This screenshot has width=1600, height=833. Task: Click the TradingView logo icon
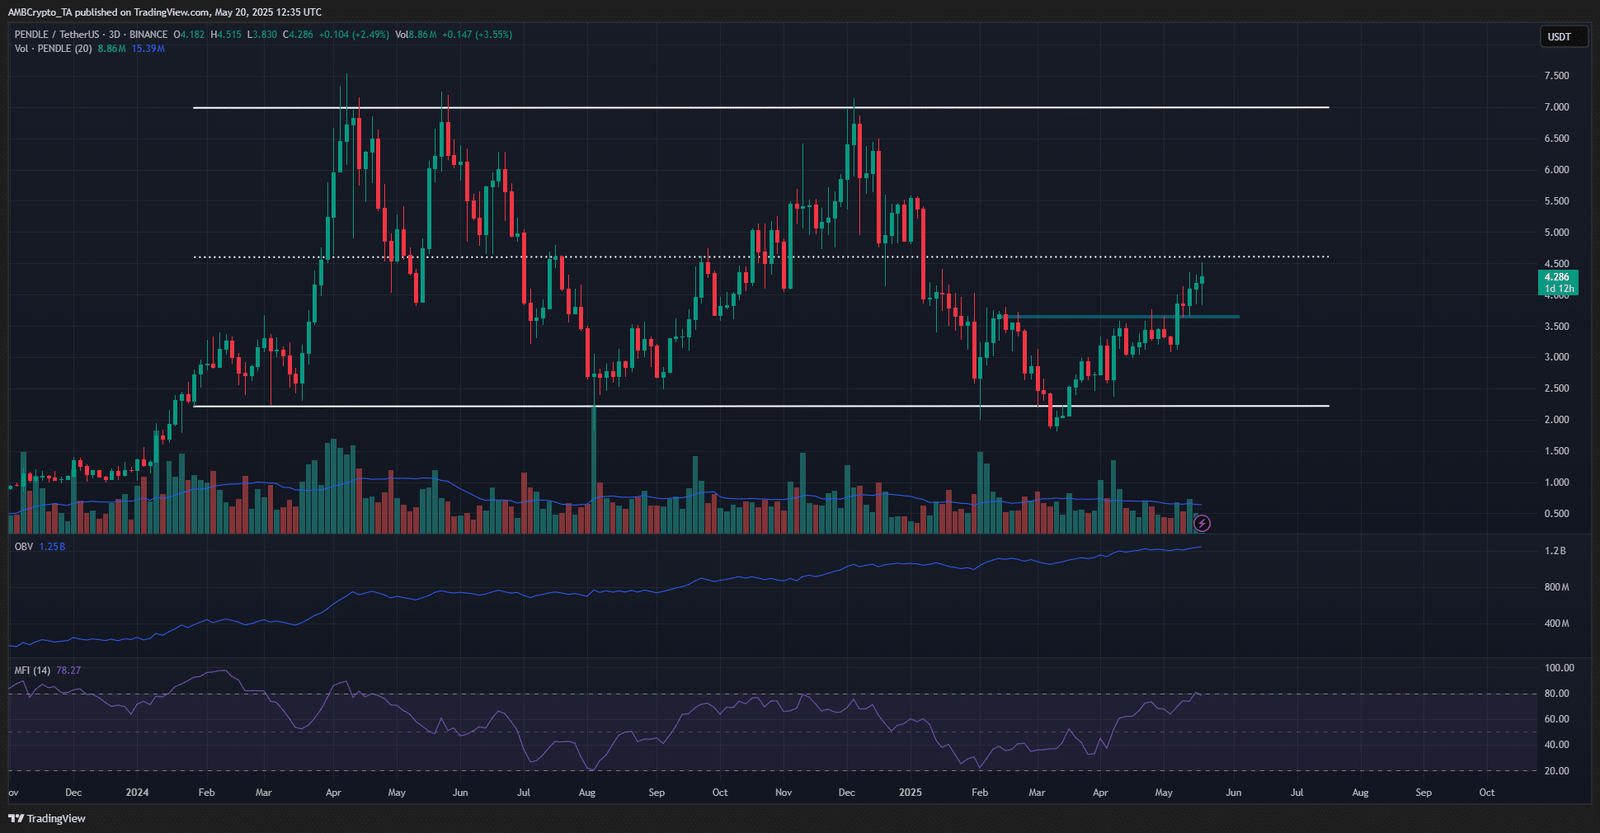point(16,818)
